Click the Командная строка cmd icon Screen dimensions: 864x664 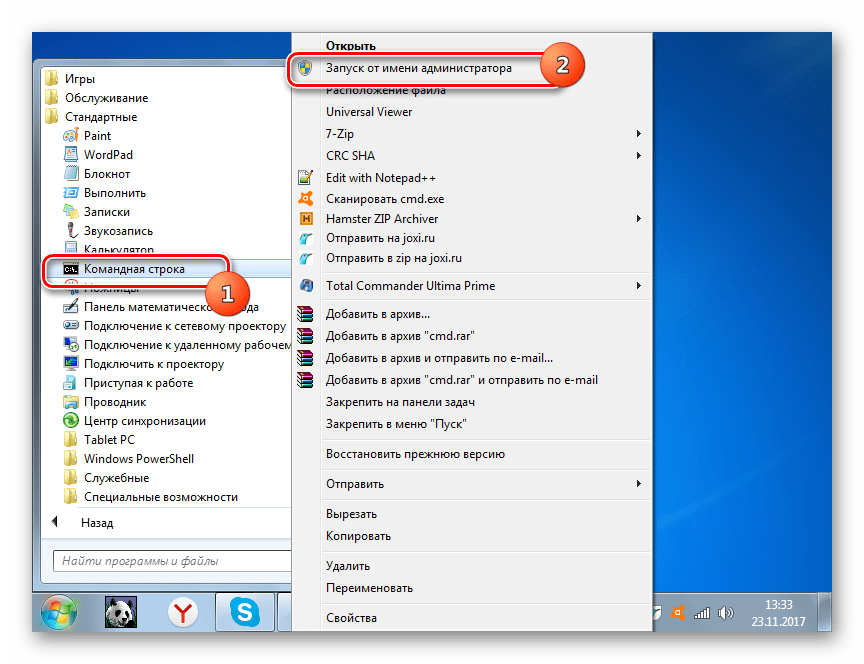tap(71, 269)
